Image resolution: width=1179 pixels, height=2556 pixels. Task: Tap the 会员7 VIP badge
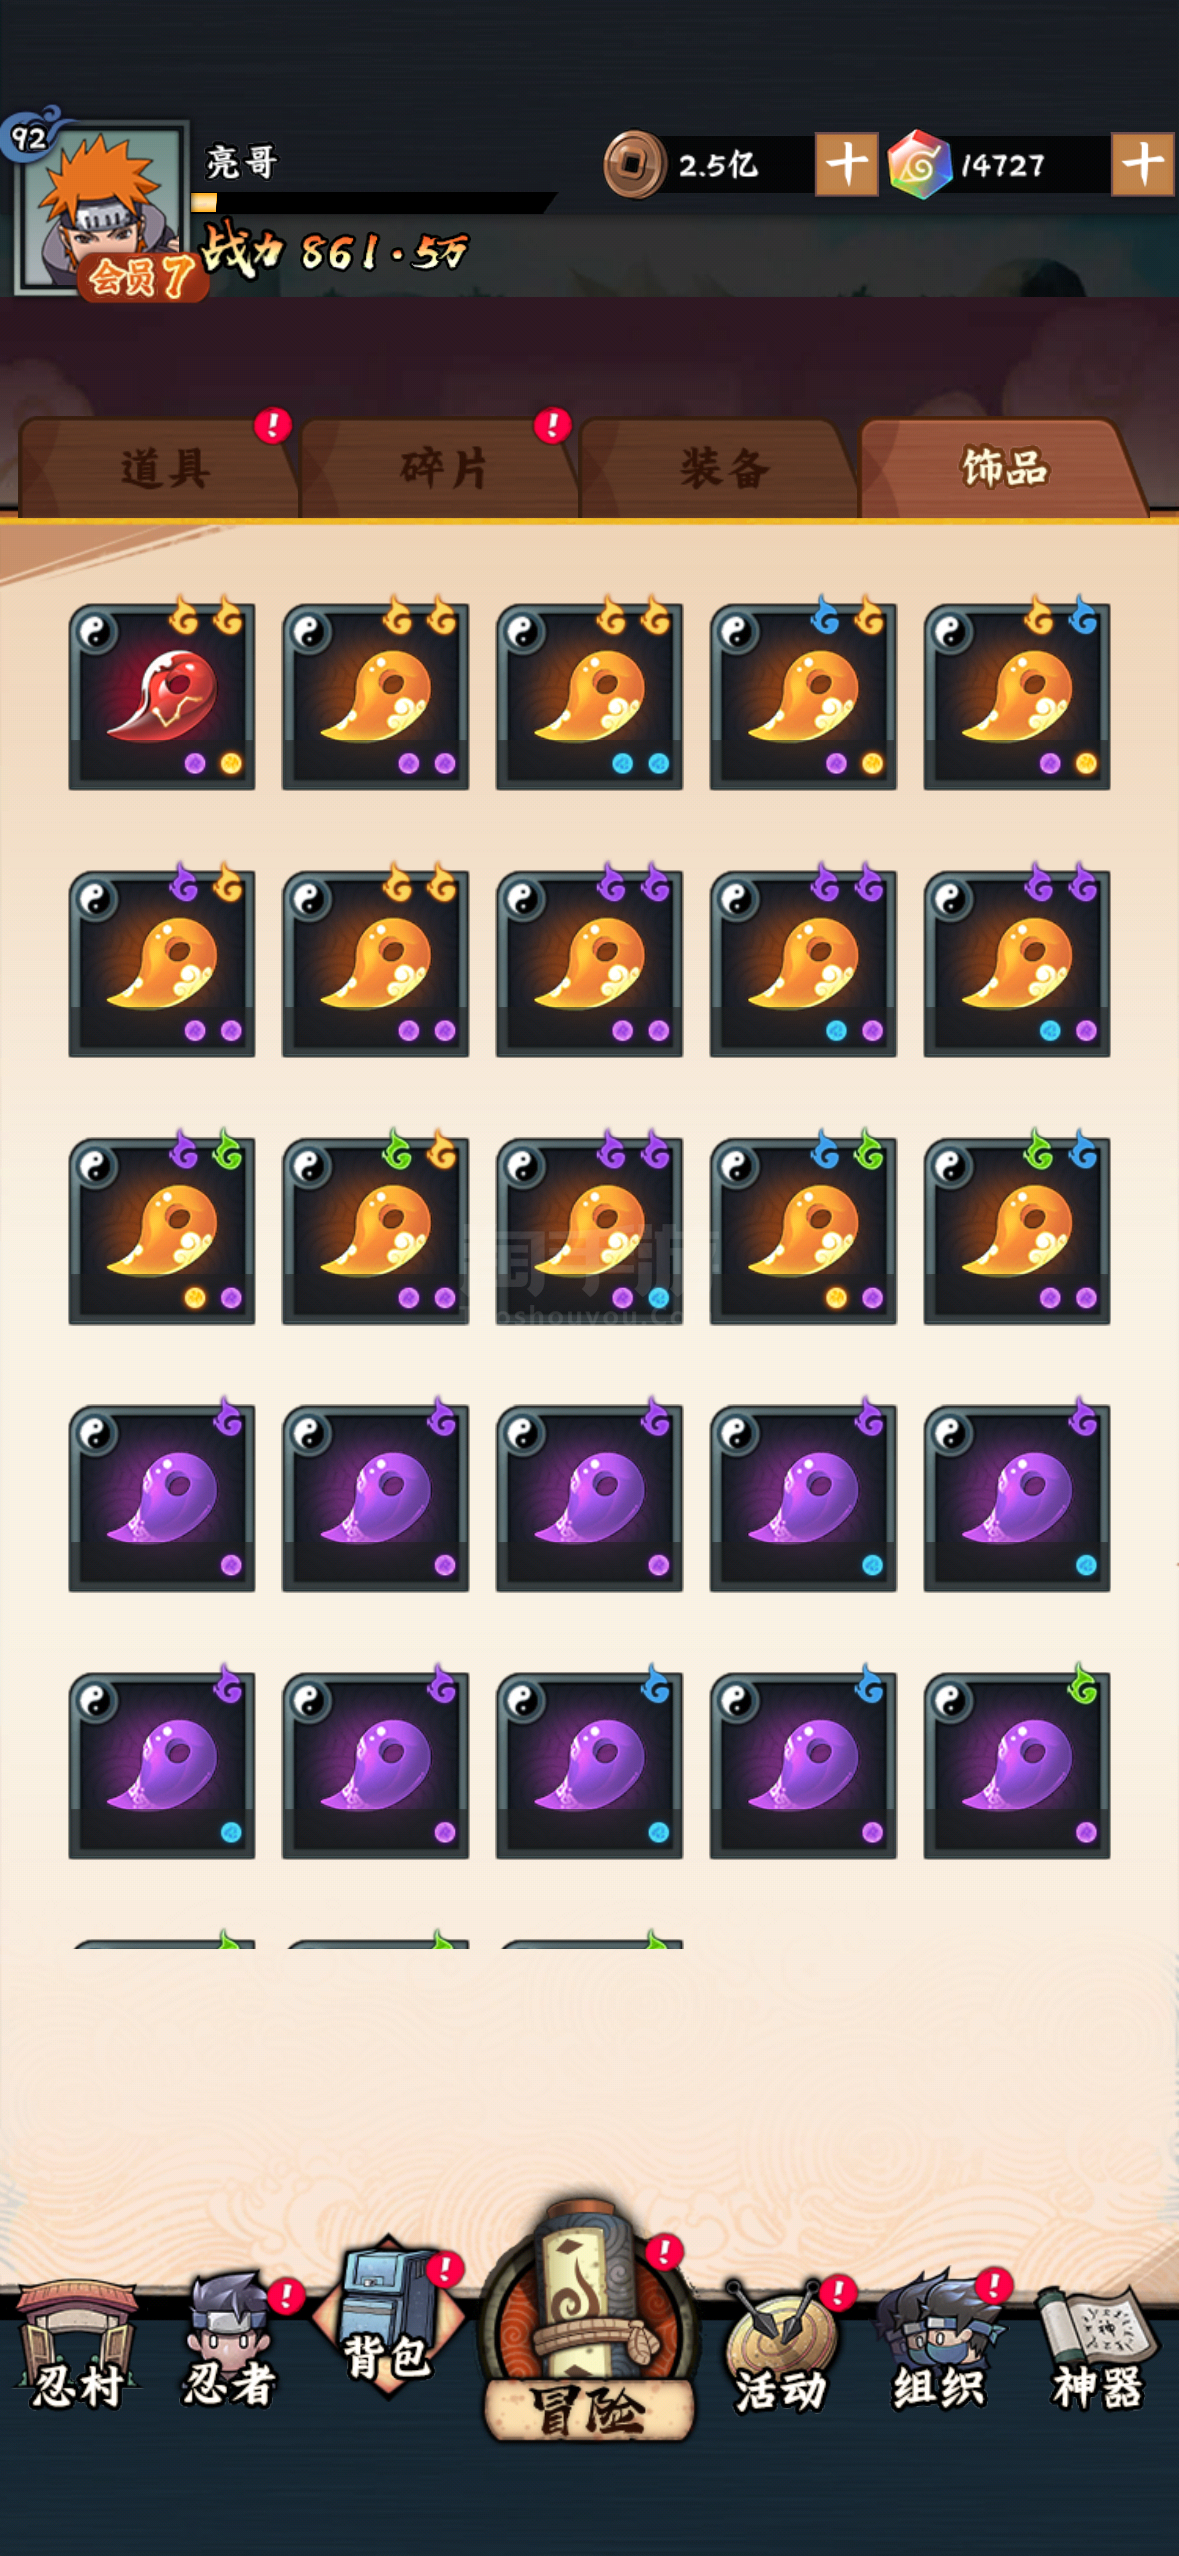(x=143, y=277)
